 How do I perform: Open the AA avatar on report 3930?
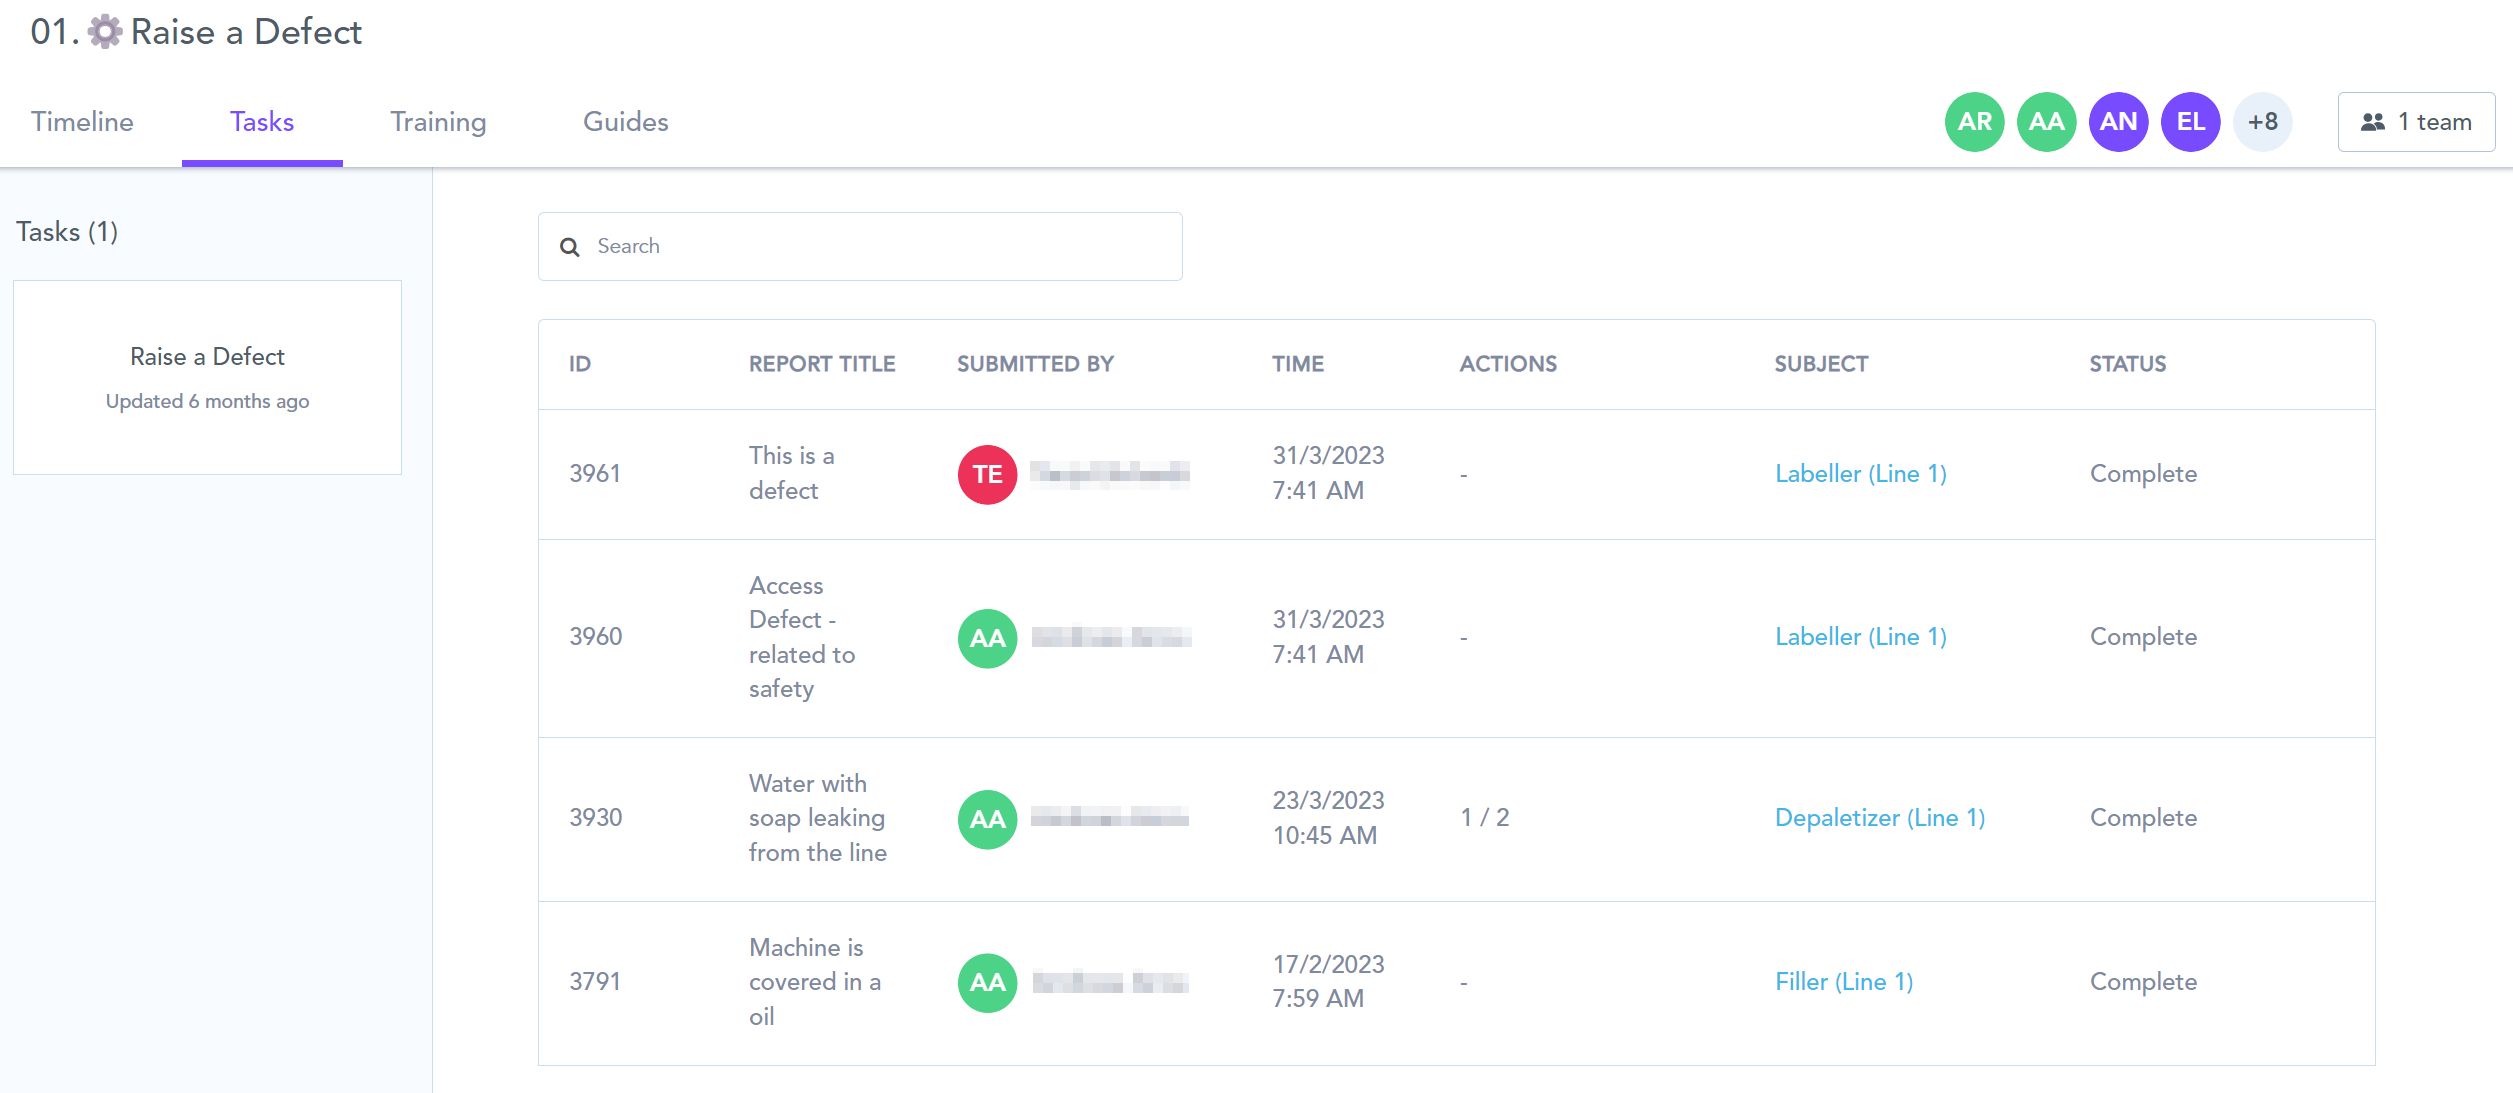(x=986, y=818)
